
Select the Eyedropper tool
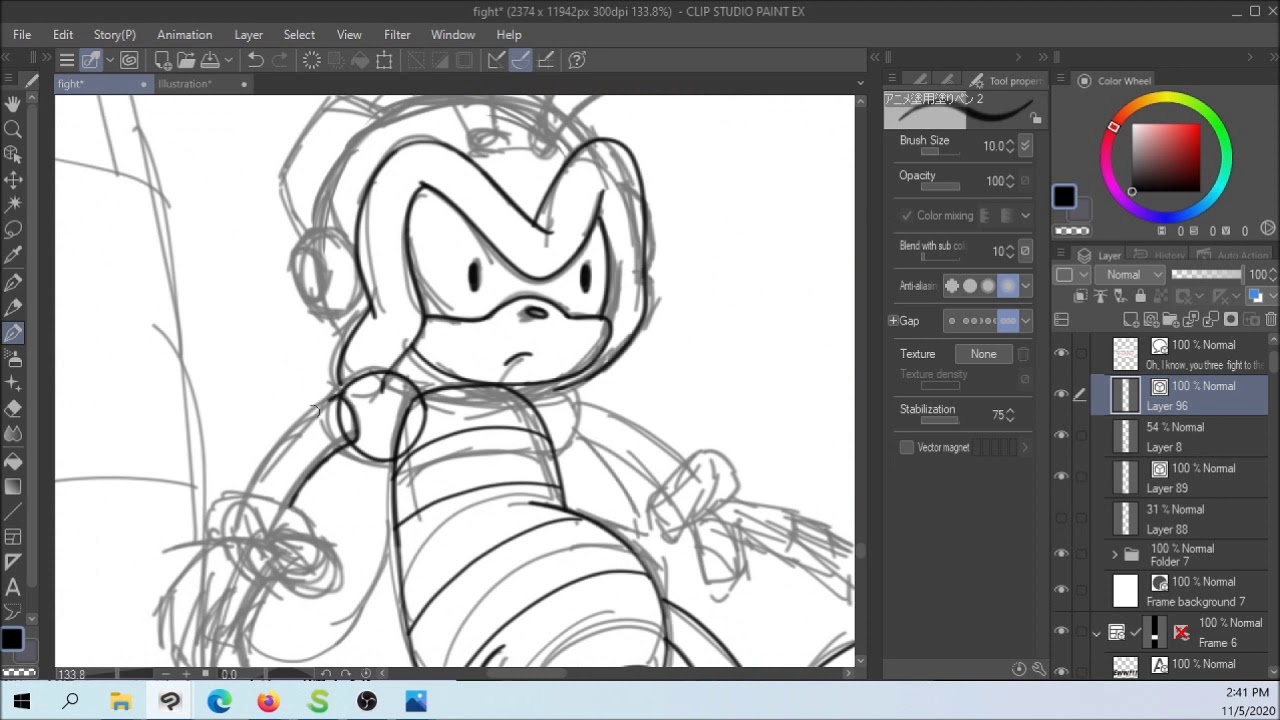[13, 256]
